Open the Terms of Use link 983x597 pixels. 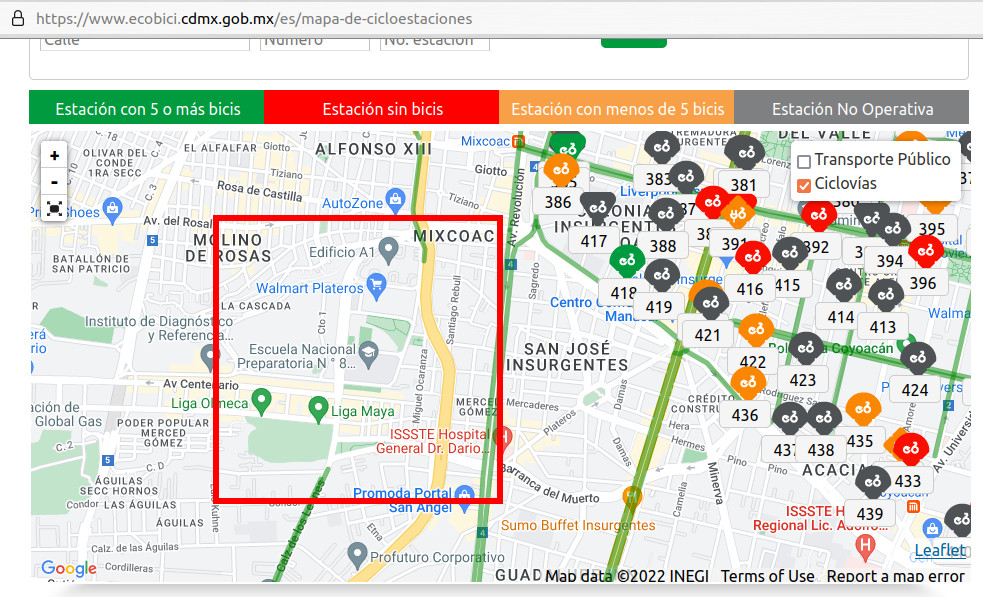(x=767, y=576)
